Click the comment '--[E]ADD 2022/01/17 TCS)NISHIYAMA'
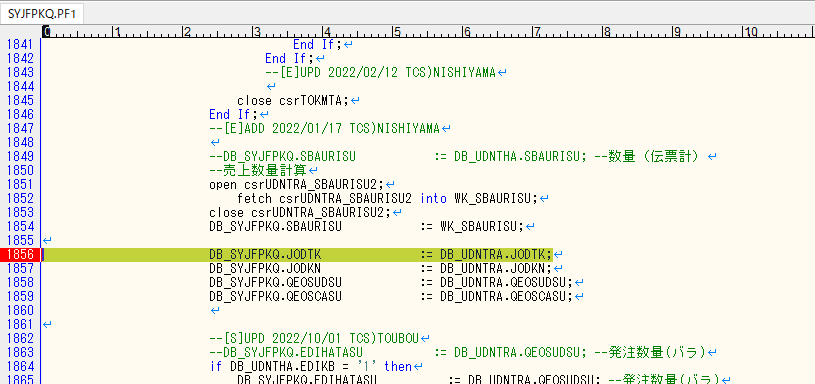 point(324,128)
